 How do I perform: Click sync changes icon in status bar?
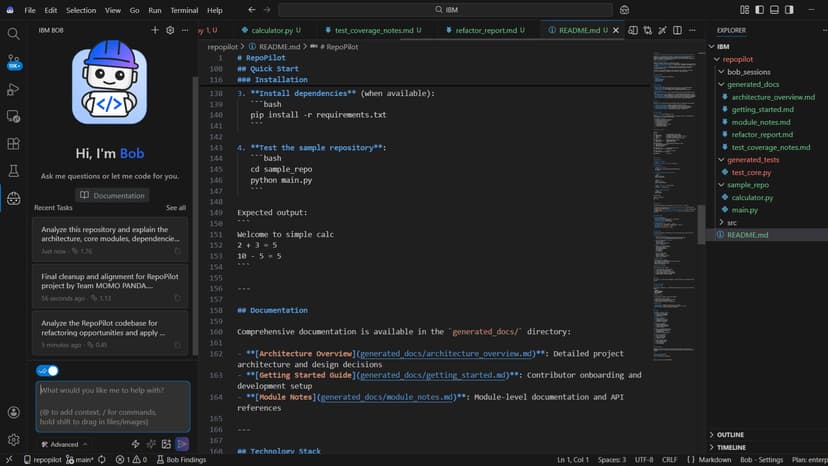(102, 460)
